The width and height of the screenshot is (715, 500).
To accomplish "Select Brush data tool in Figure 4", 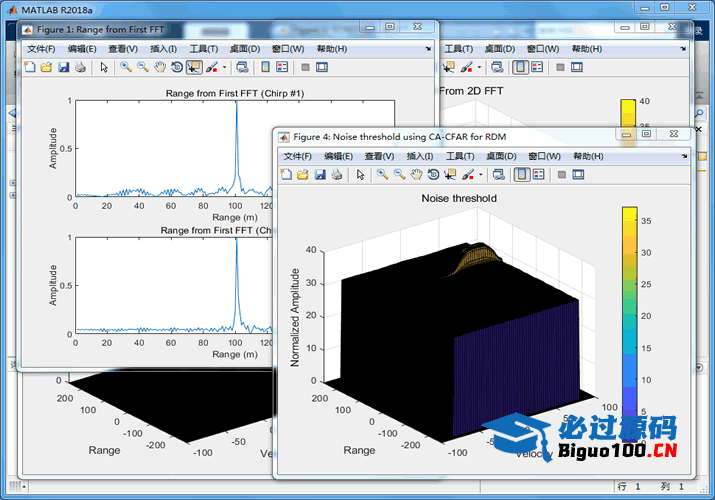I will [468, 175].
